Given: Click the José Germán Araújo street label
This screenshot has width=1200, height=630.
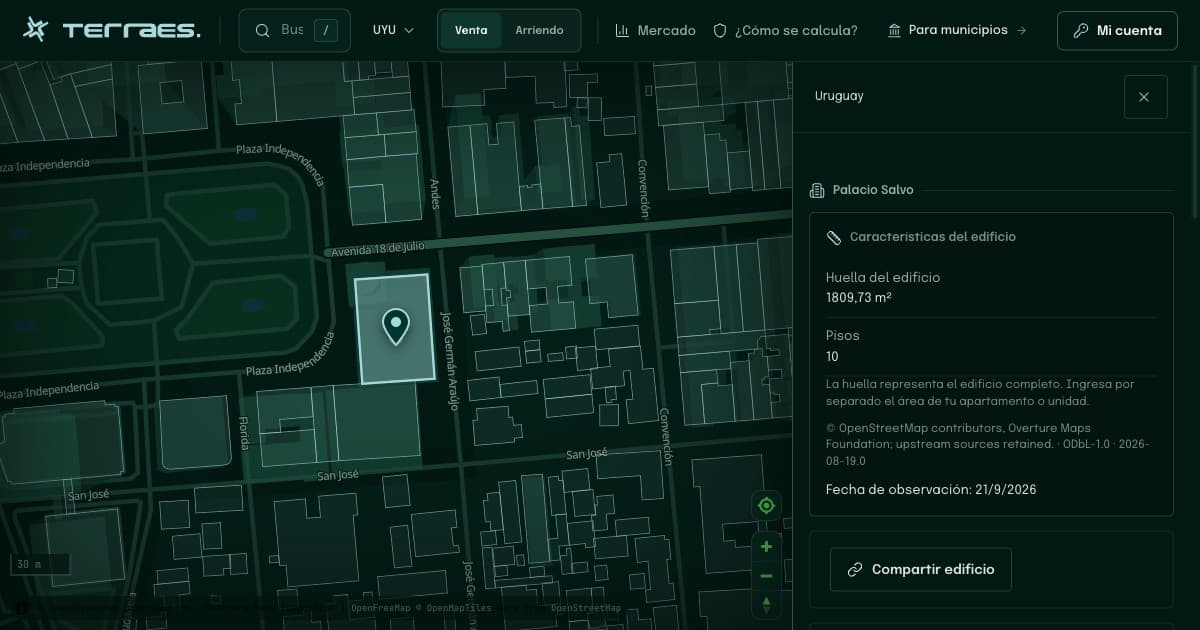Looking at the screenshot, I should pos(449,360).
